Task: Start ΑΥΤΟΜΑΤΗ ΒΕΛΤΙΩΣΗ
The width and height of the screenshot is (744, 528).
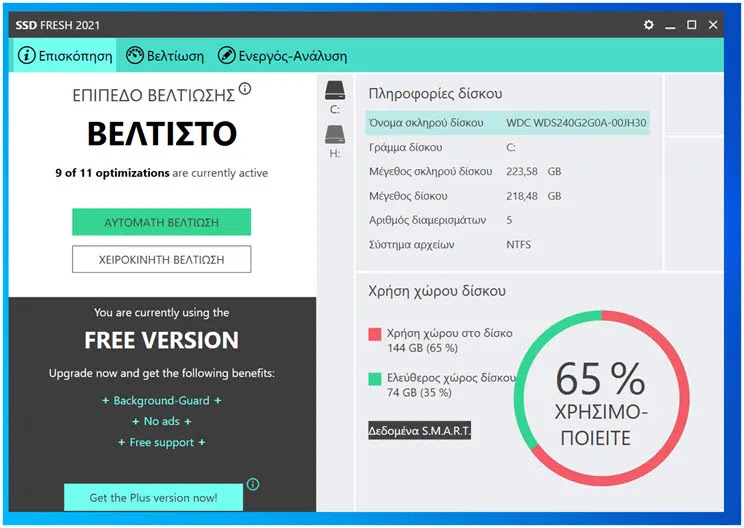Action: pyautogui.click(x=161, y=222)
